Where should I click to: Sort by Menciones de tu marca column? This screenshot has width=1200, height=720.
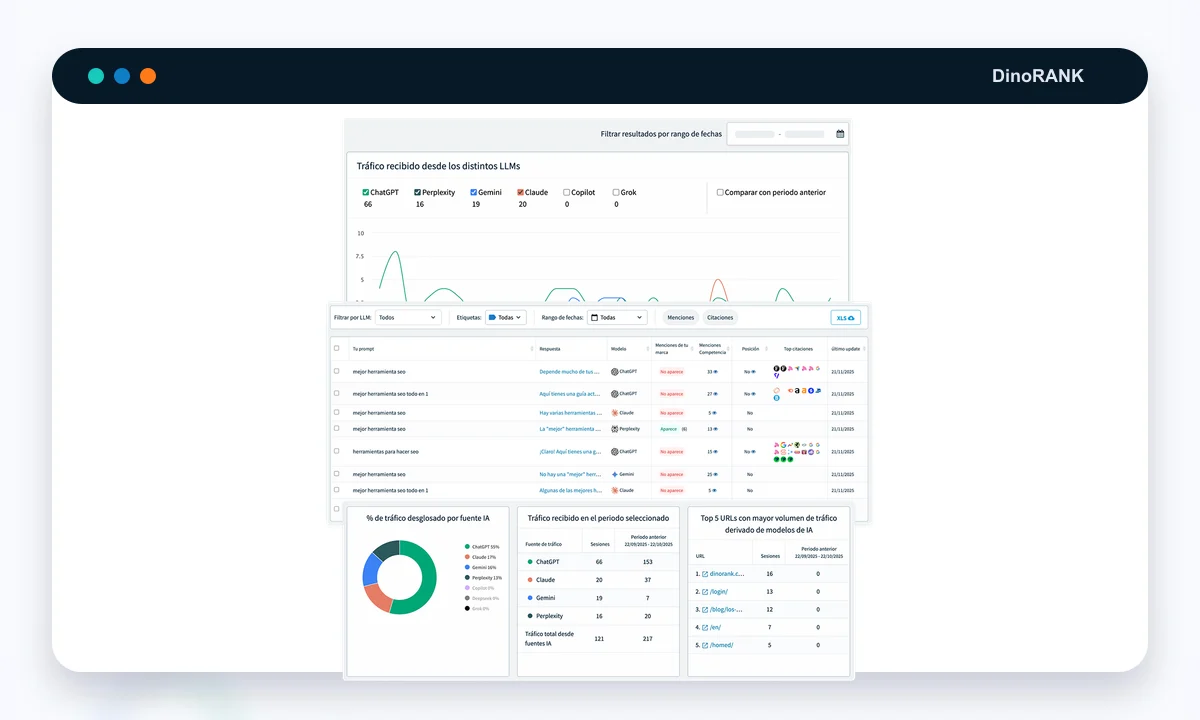pos(673,349)
